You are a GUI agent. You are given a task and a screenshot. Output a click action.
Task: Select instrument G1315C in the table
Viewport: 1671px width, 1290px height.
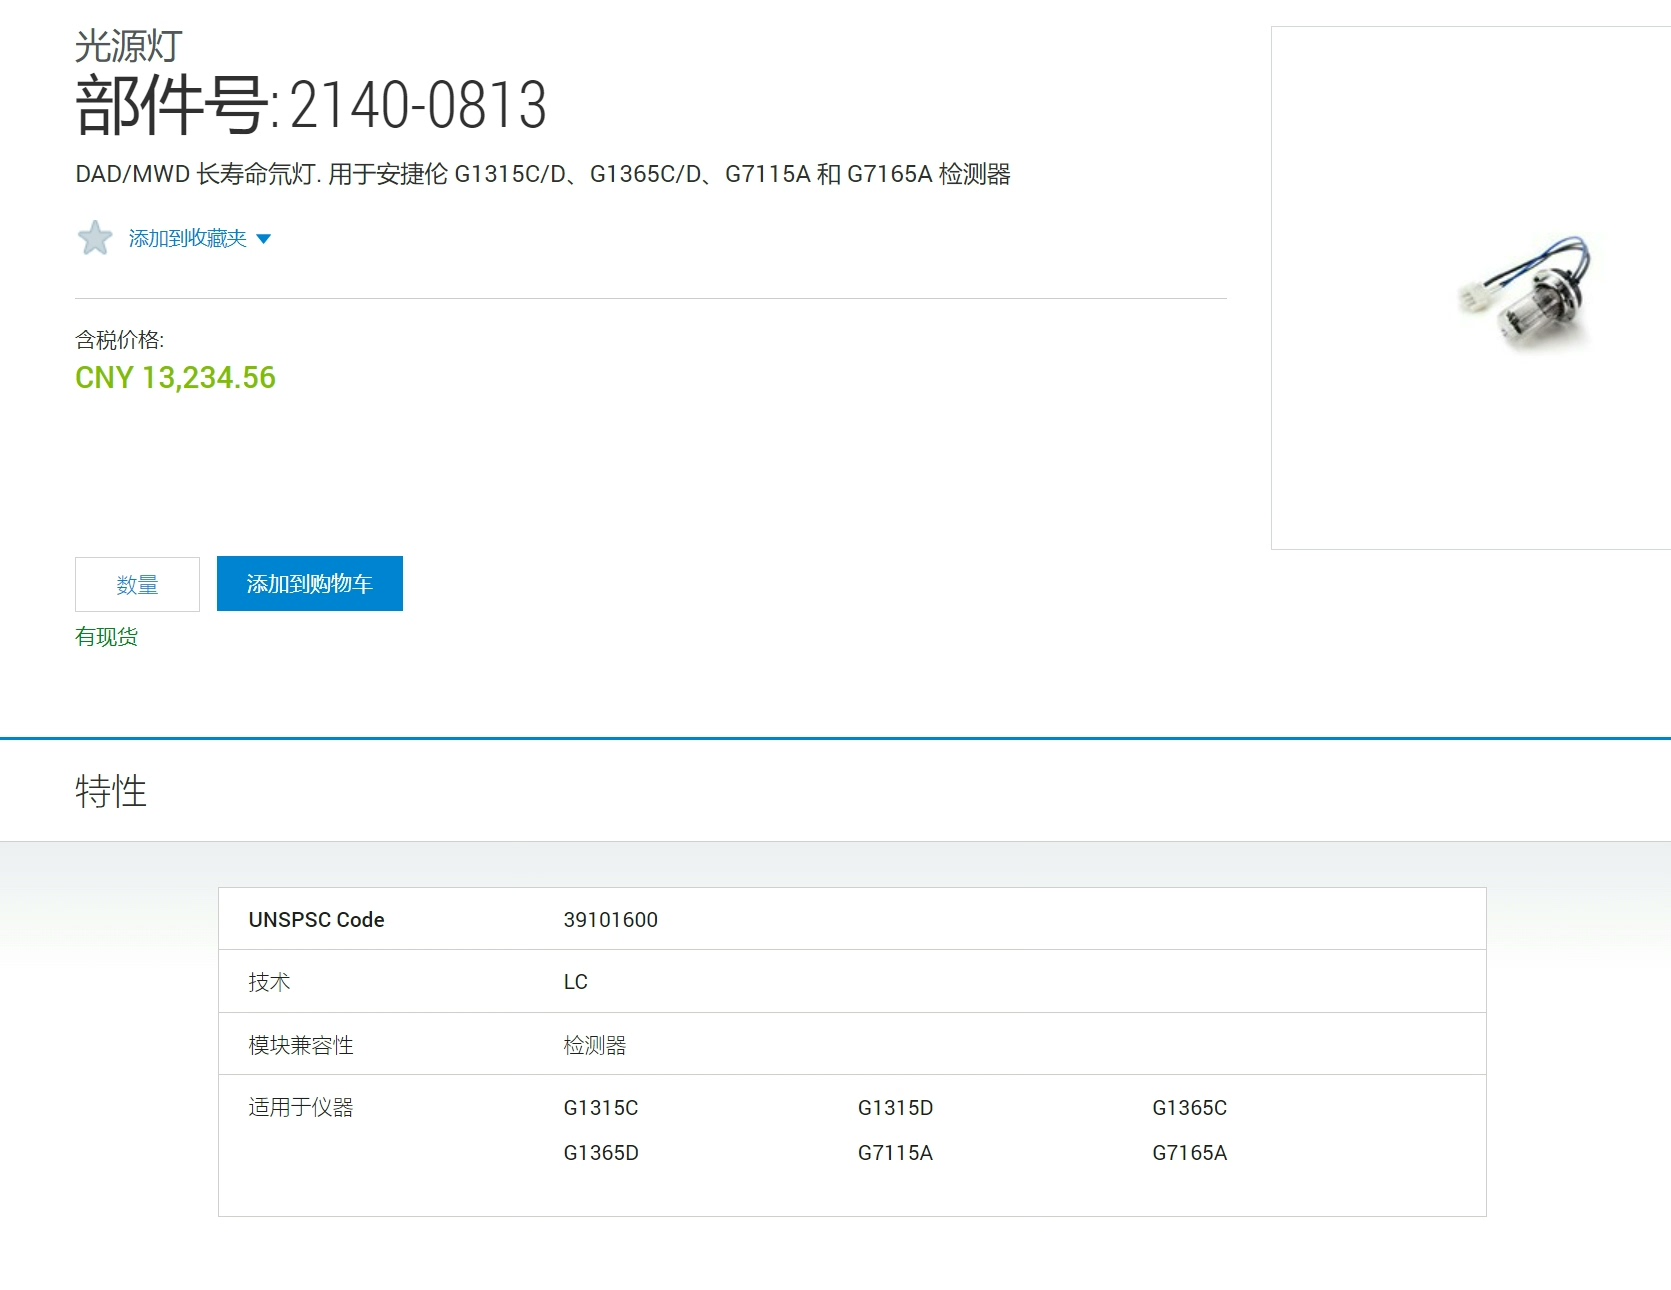pyautogui.click(x=600, y=1108)
